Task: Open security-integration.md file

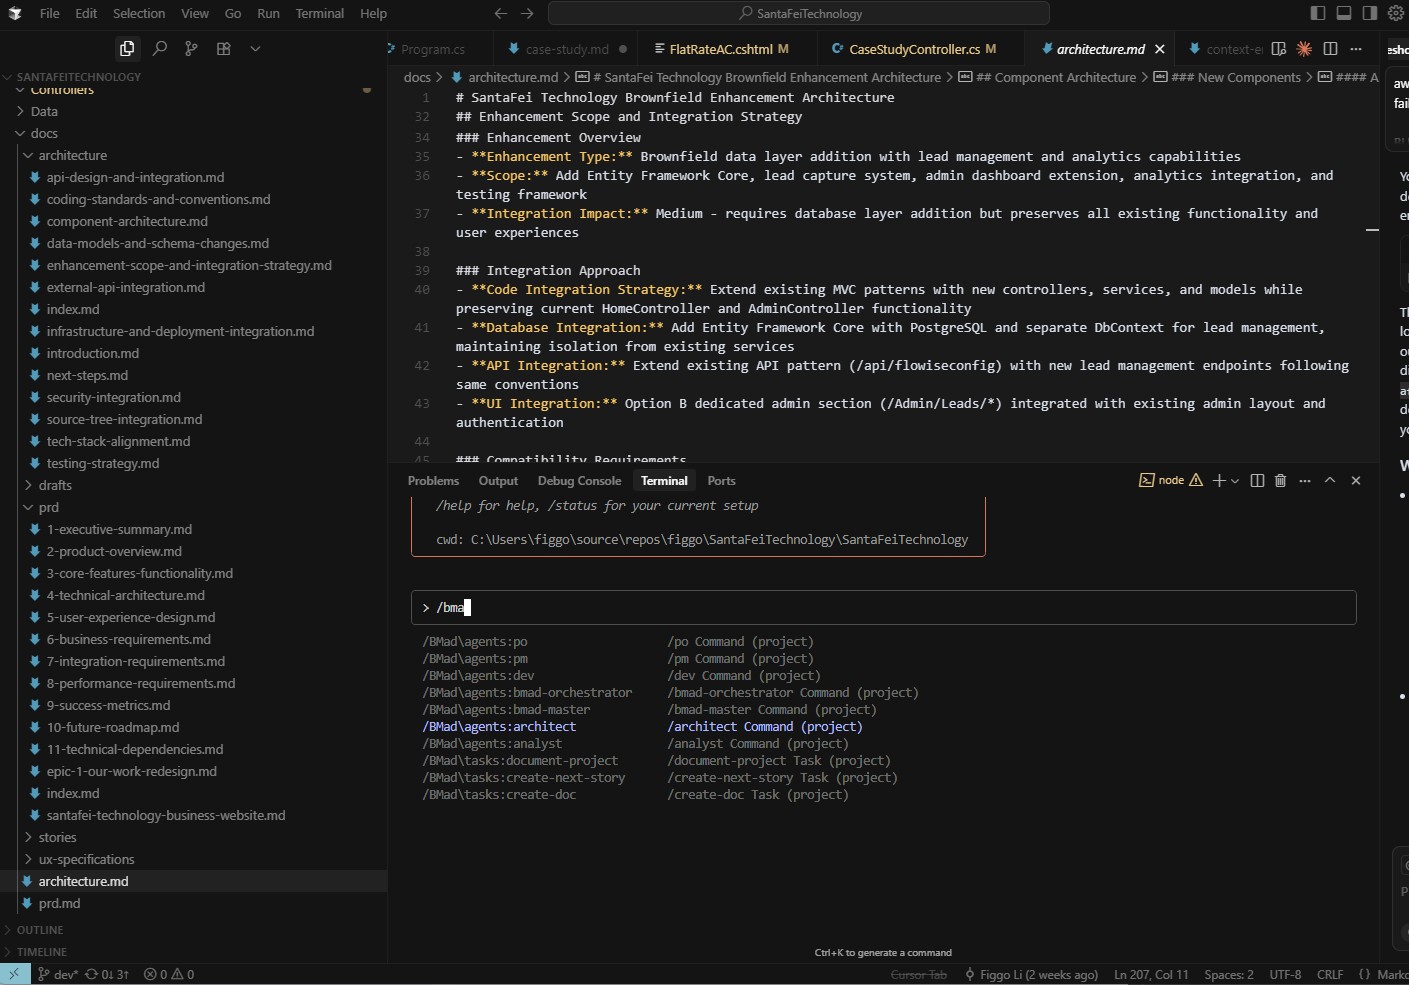Action: pyautogui.click(x=193, y=397)
